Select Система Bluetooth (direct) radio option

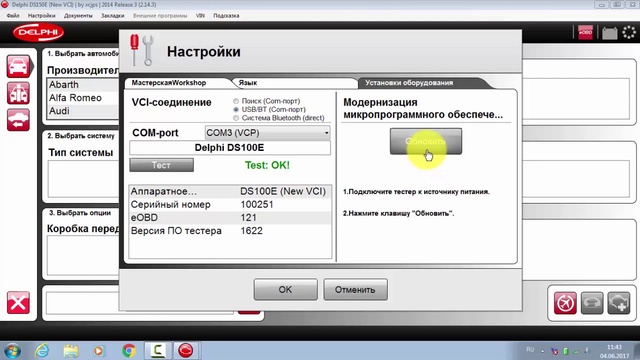(236, 118)
